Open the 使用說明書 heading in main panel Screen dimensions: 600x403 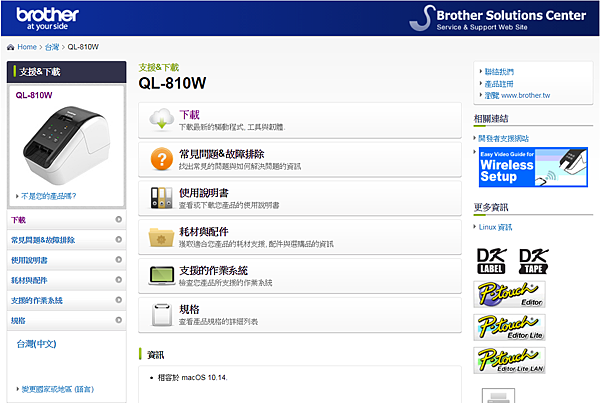(x=204, y=193)
